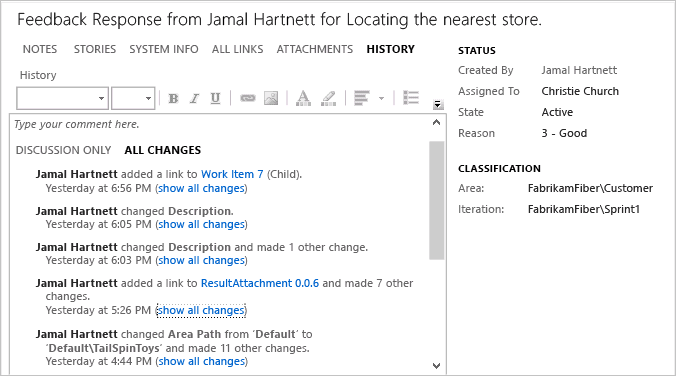Screen dimensions: 676x376
Task: Open the ALL LINKS tab
Action: tap(238, 49)
